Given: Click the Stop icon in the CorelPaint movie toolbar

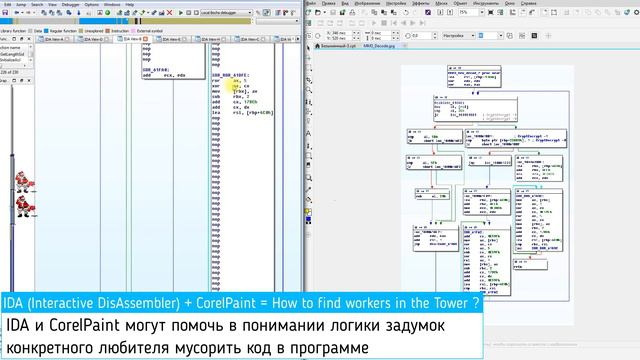Looking at the screenshot, I should (384, 23).
